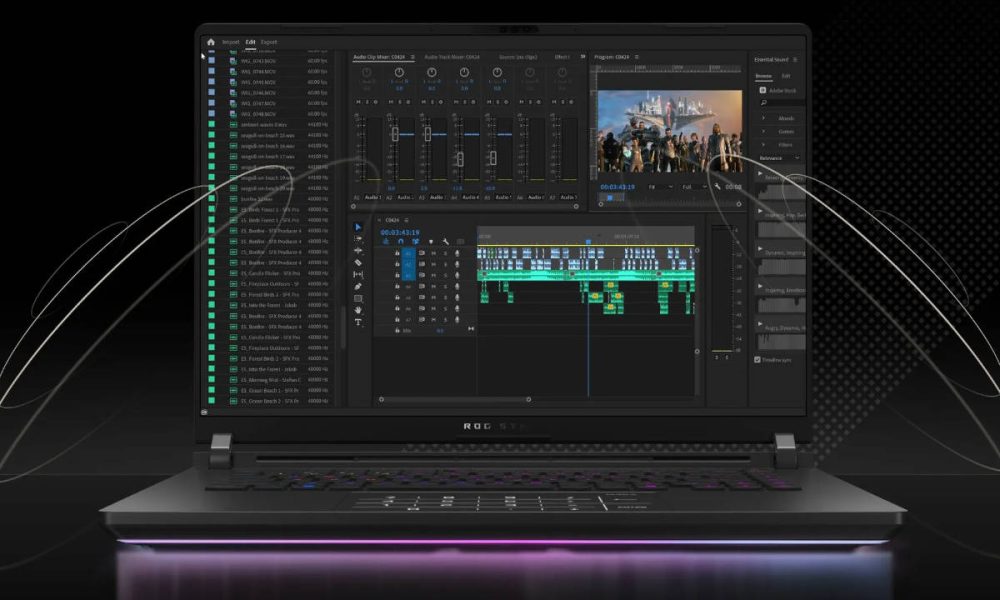1000x600 pixels.
Task: Lock the A1 track in the timeline
Action: coord(397,253)
